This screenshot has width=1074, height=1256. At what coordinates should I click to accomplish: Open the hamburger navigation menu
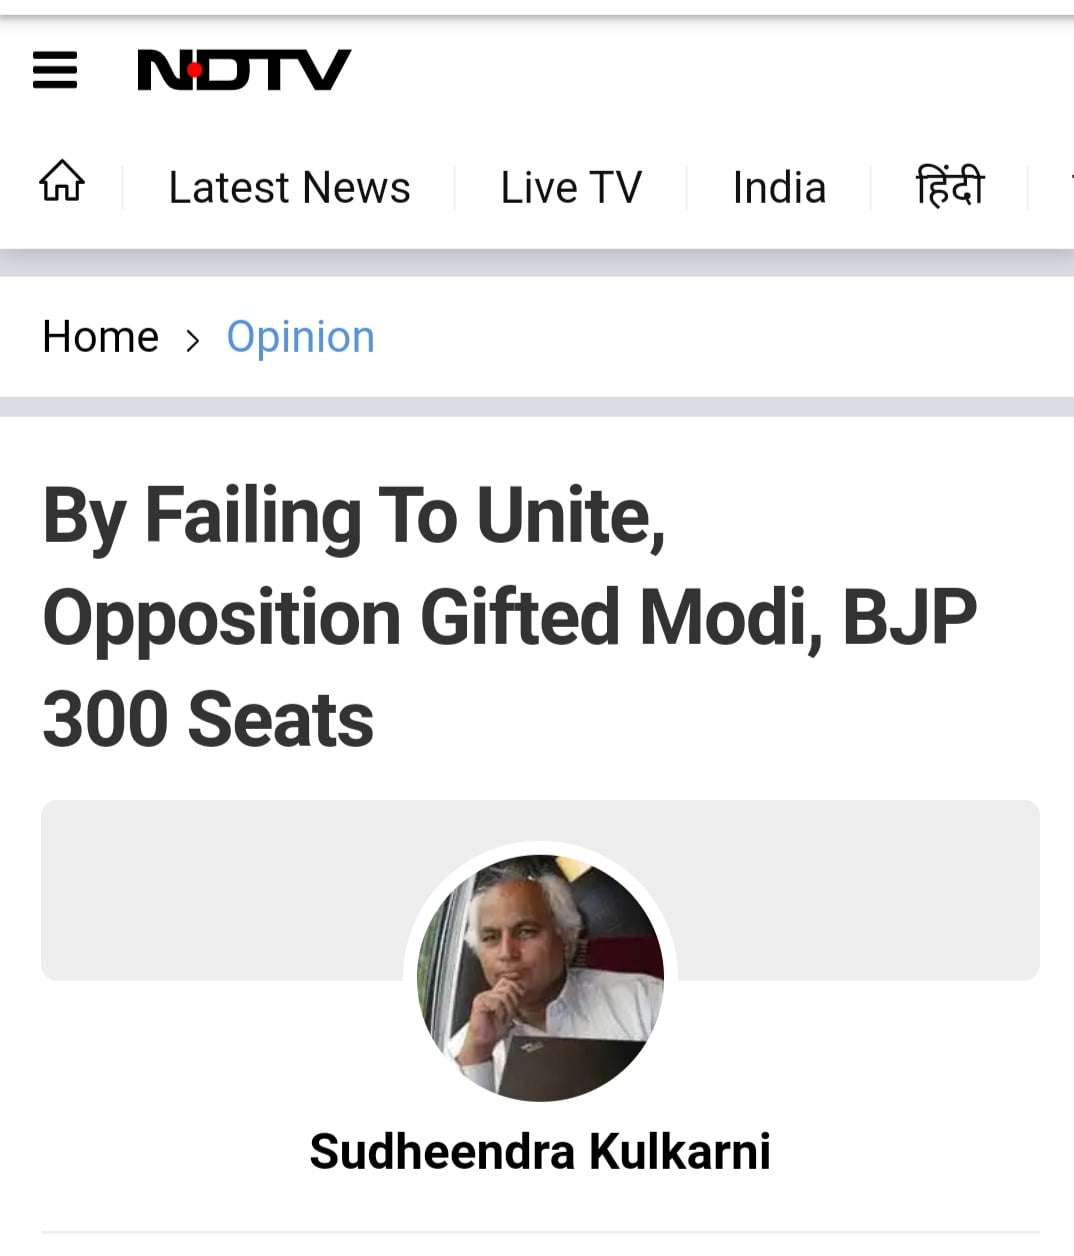(55, 70)
